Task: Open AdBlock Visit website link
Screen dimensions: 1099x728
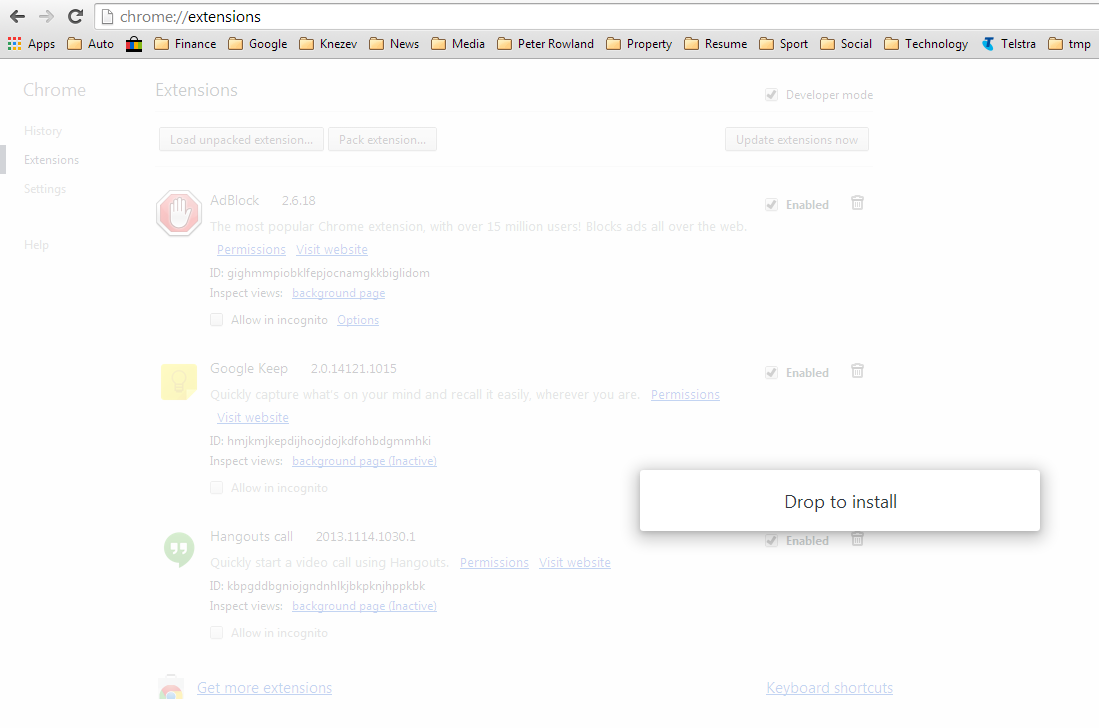Action: point(332,249)
